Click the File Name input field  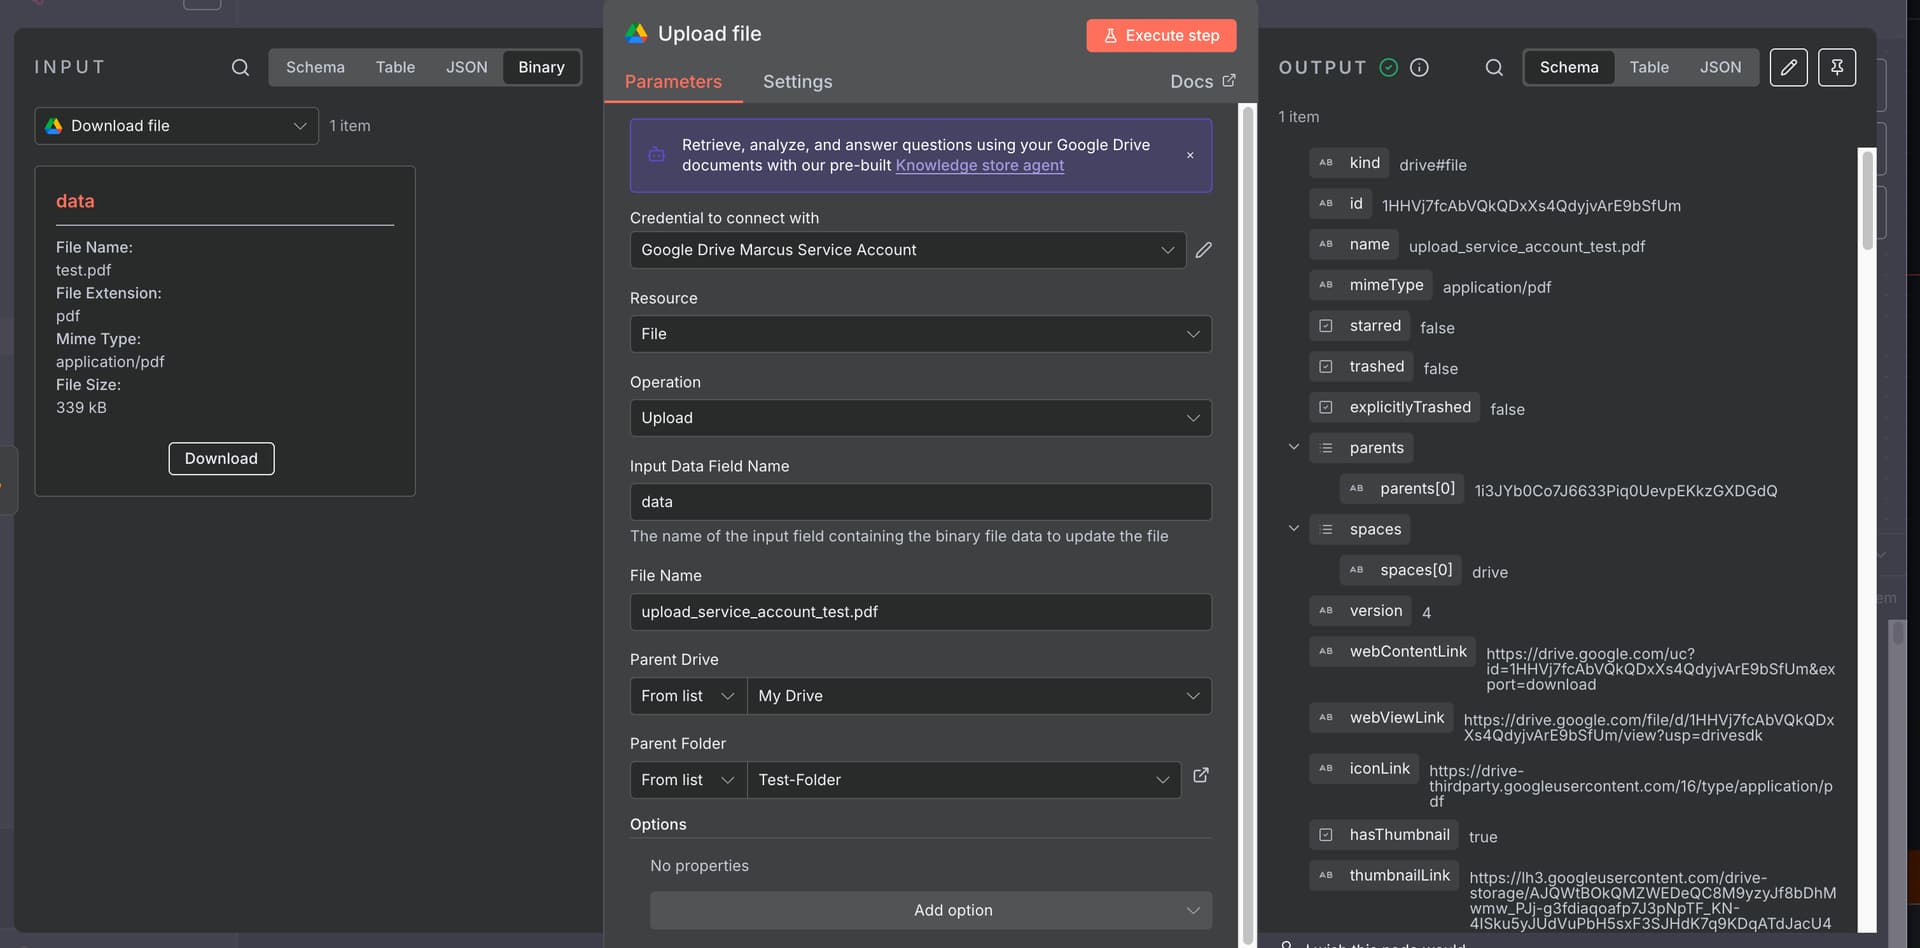(x=920, y=612)
